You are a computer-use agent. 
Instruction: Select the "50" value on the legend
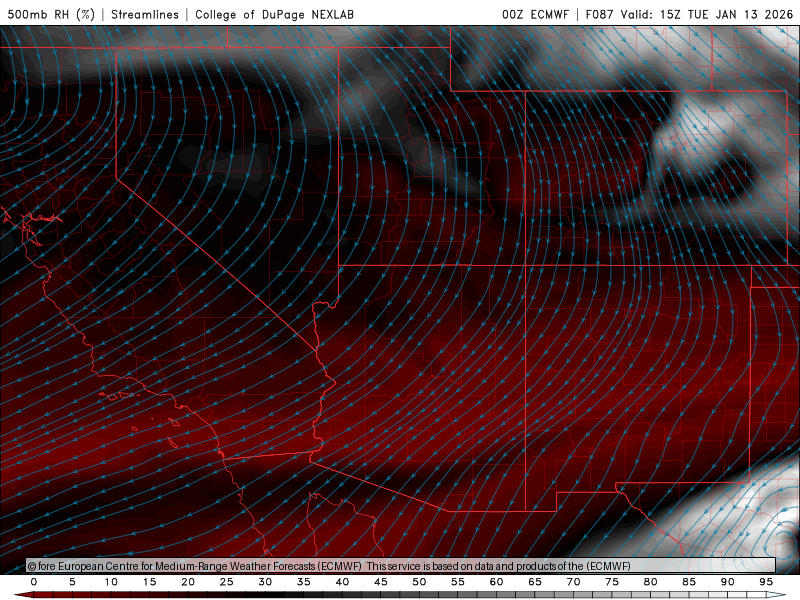(x=419, y=582)
